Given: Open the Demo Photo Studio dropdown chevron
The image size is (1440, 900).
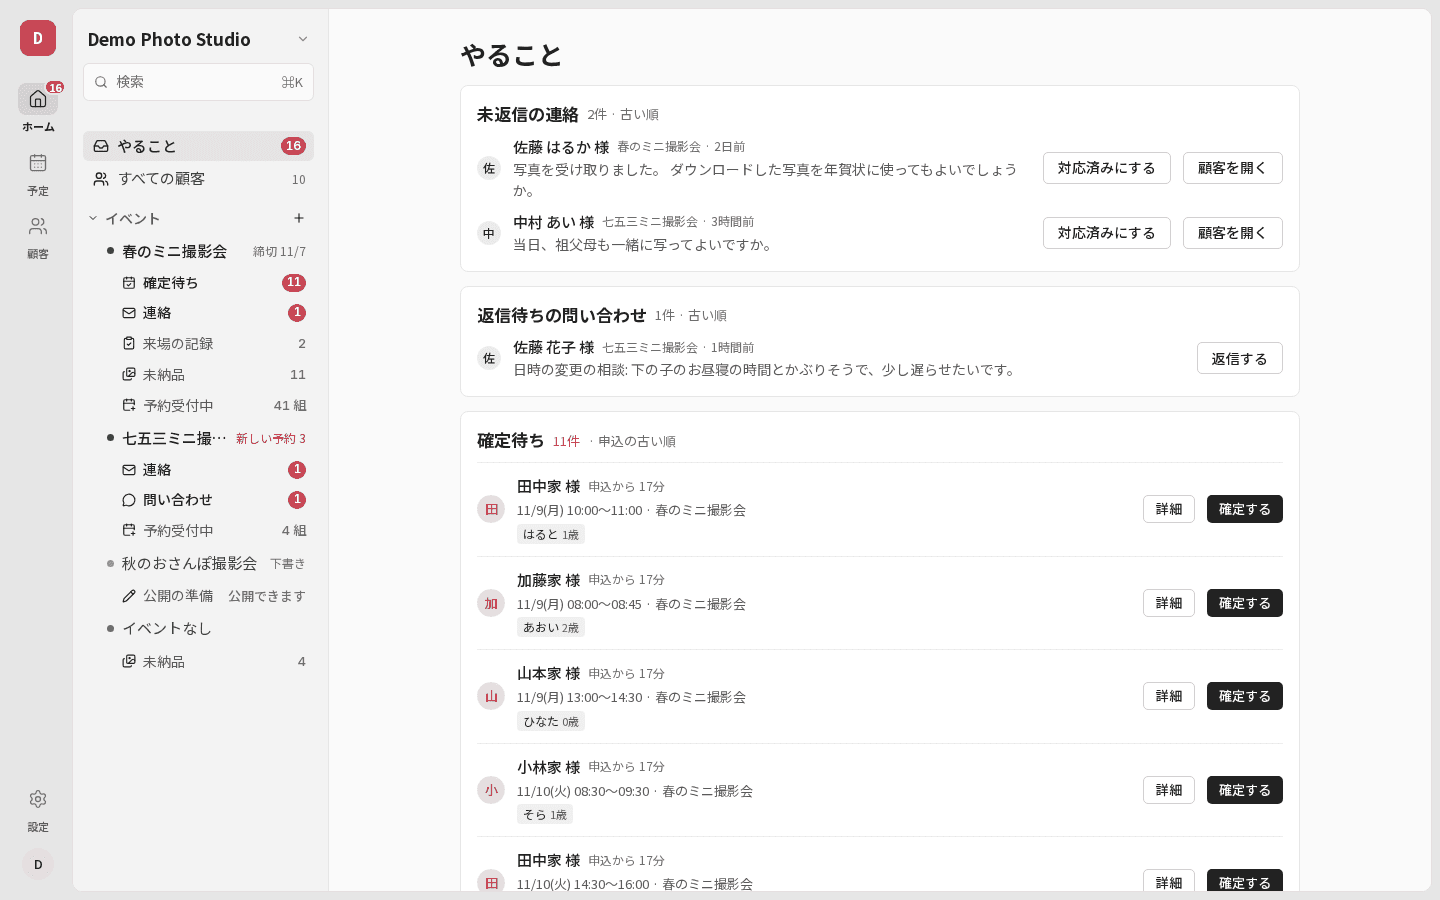Looking at the screenshot, I should click(x=303, y=39).
